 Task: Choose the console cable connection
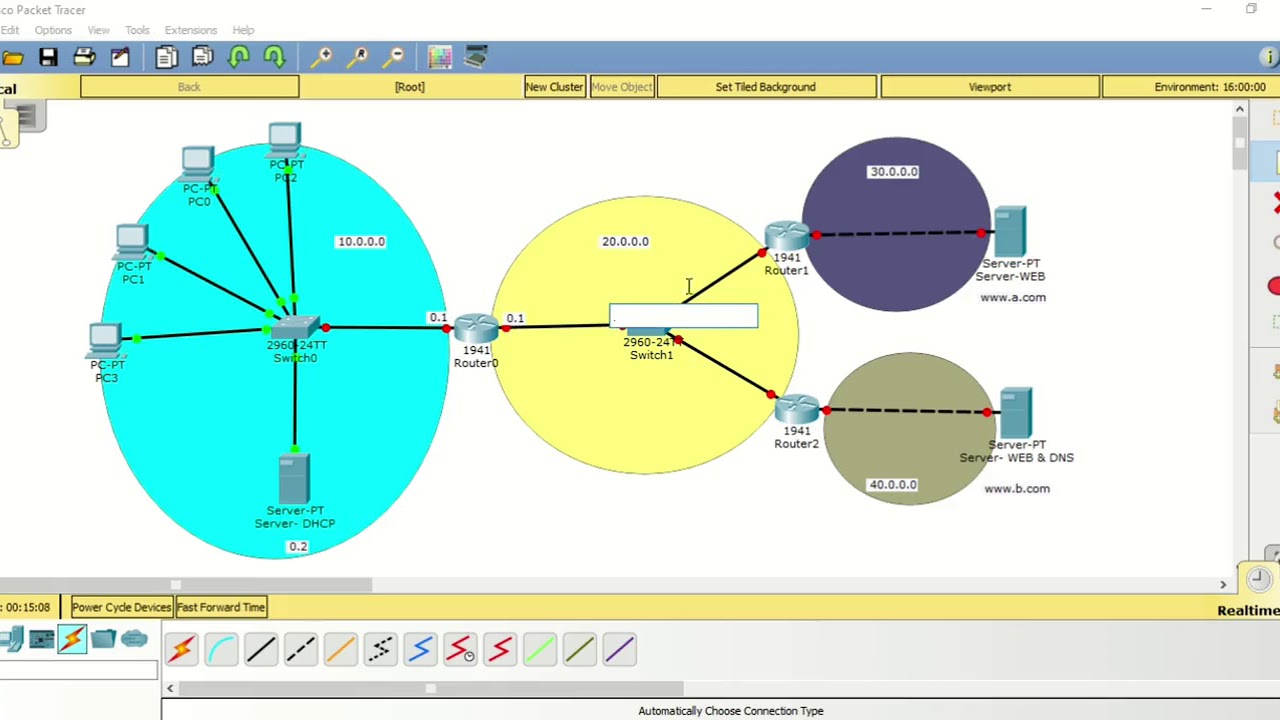[221, 651]
